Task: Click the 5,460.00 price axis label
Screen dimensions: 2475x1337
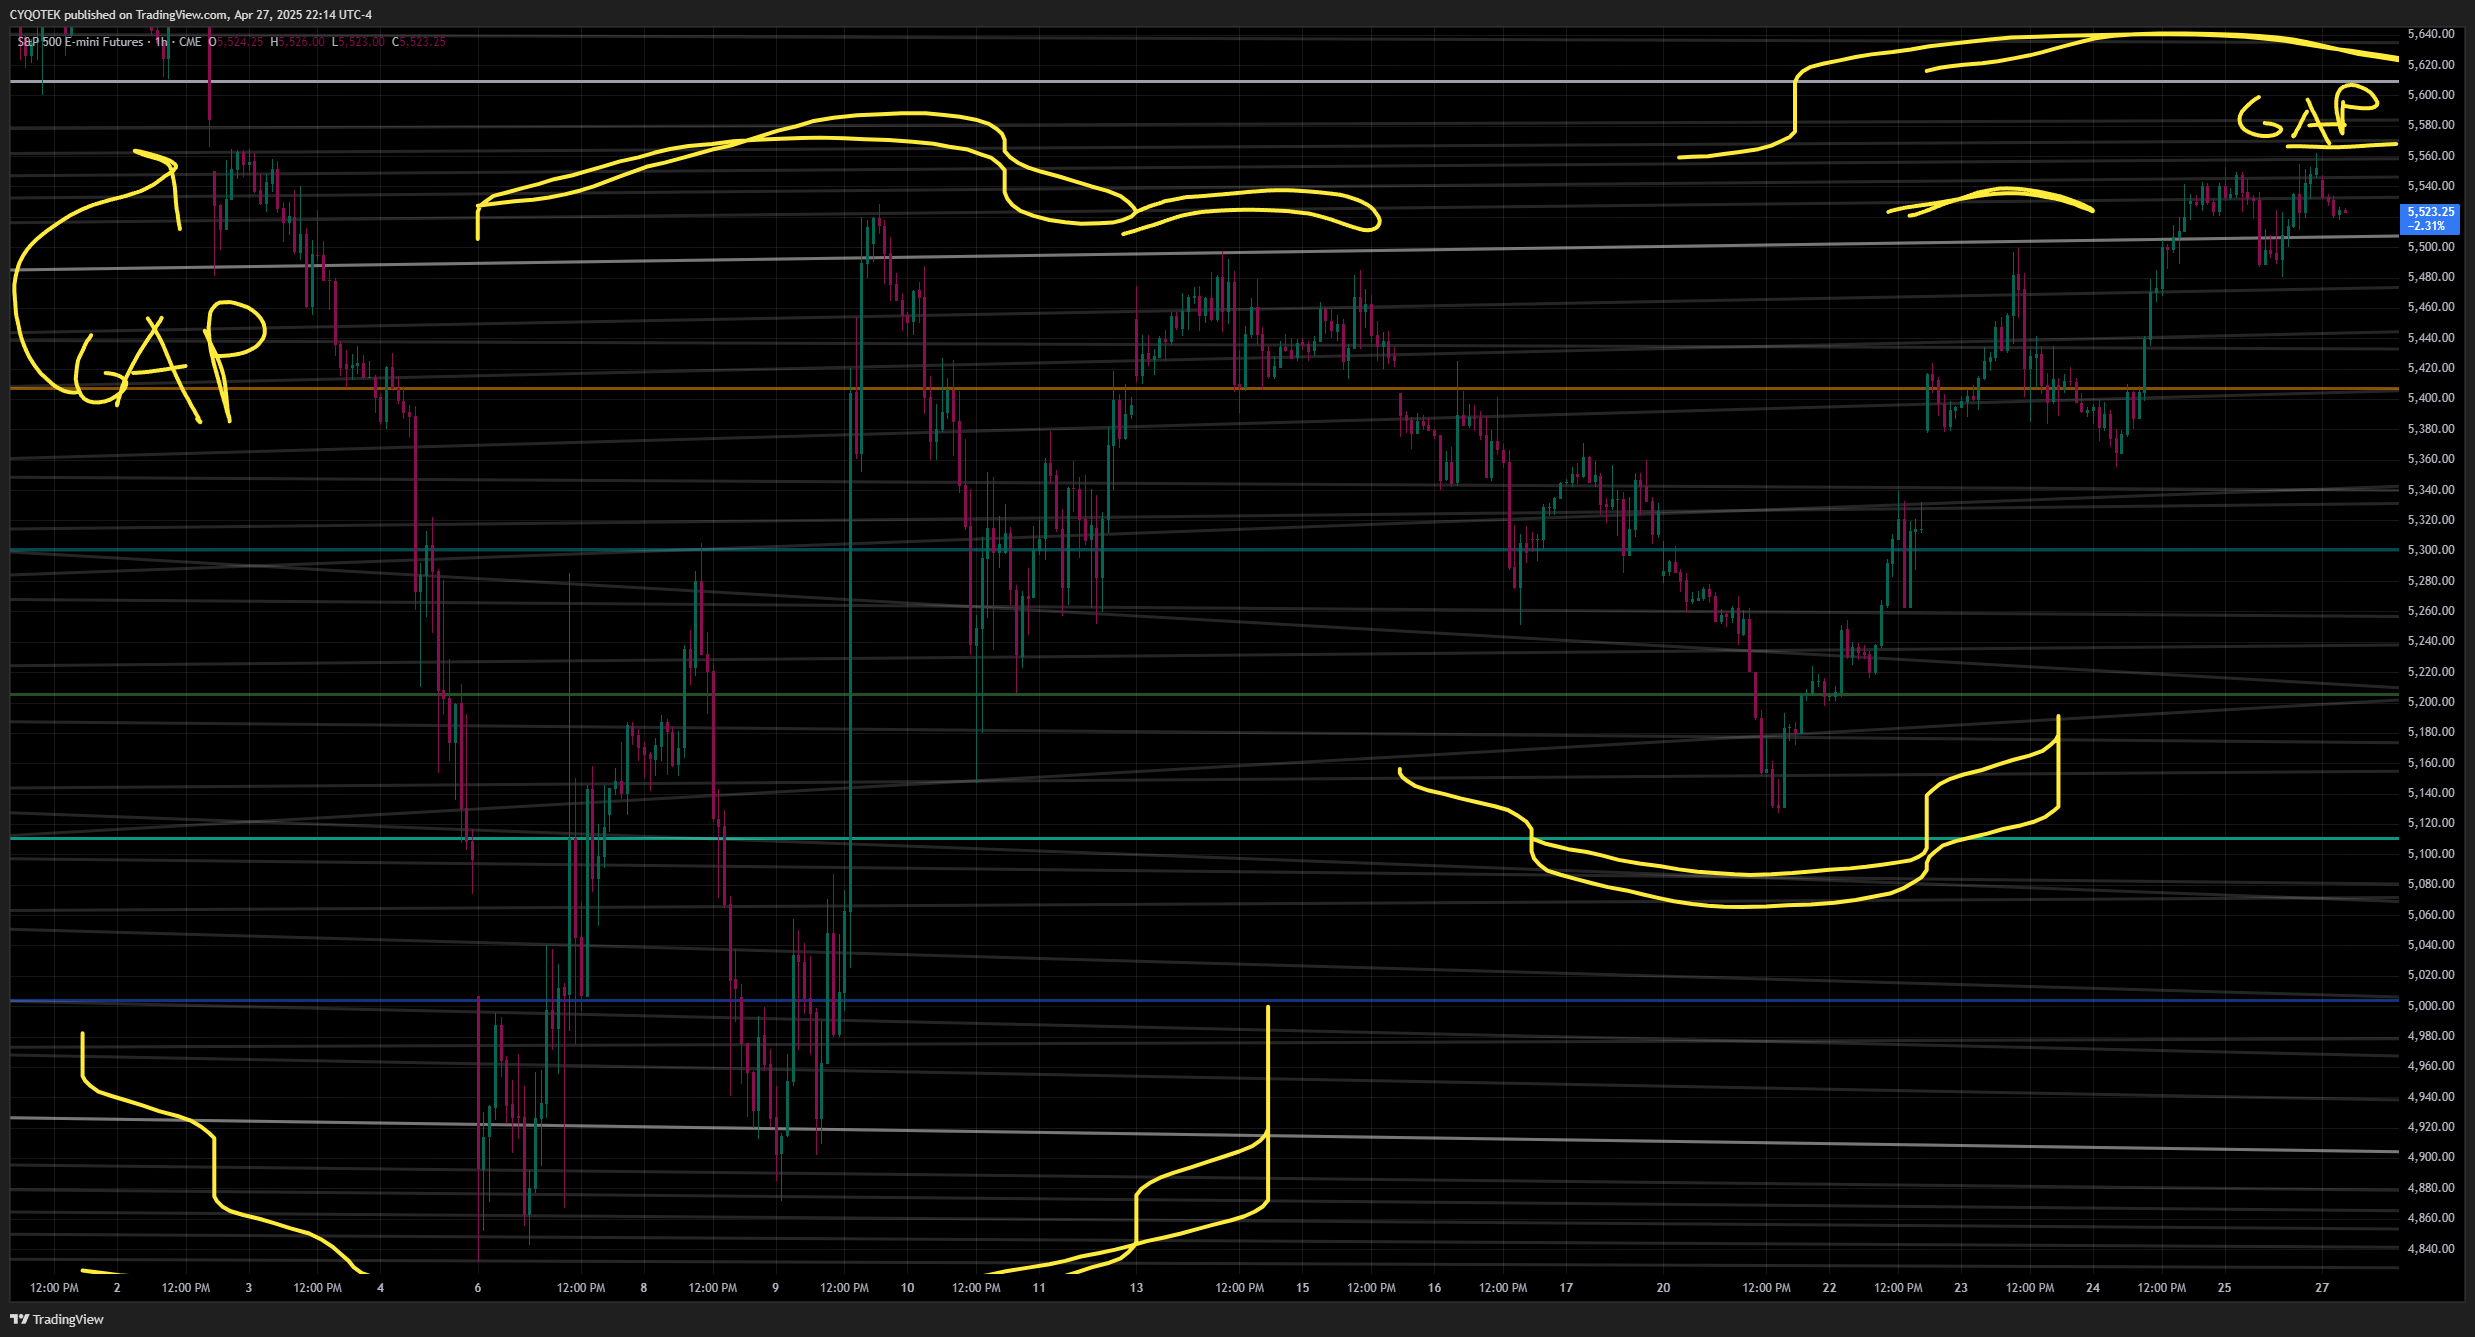Action: pyautogui.click(x=2431, y=307)
